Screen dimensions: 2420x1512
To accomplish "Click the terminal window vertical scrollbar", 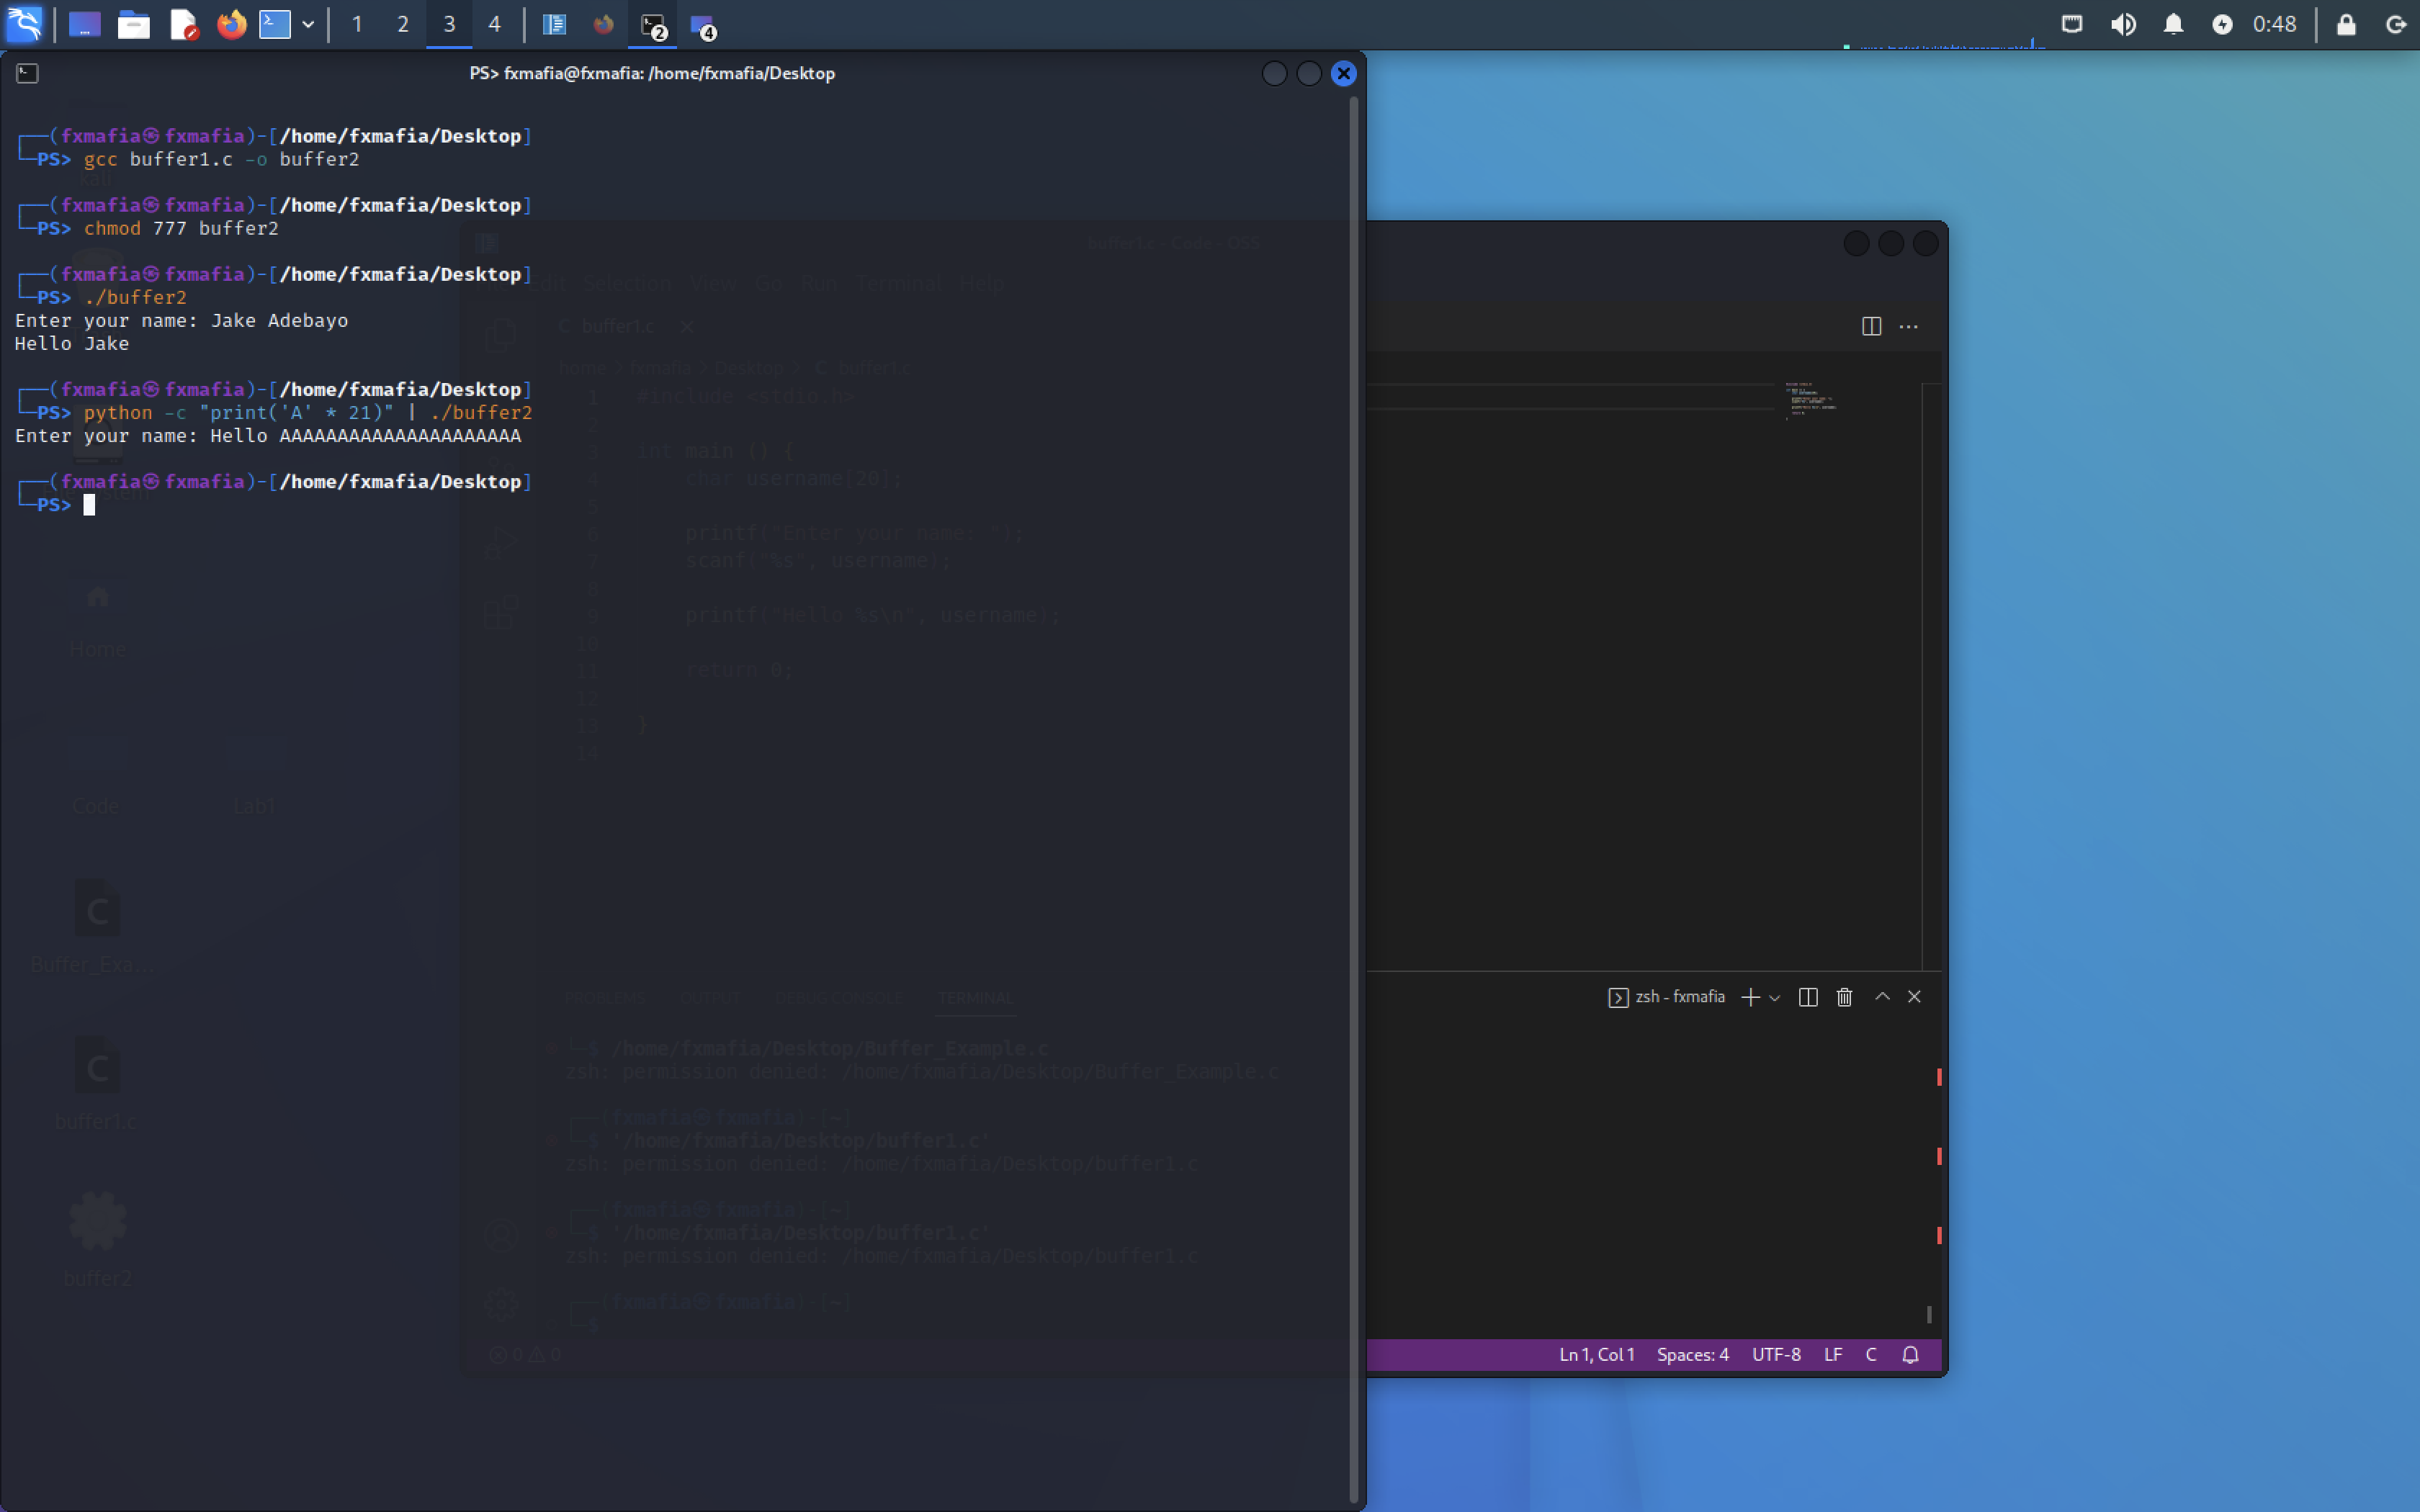I will 1353,800.
